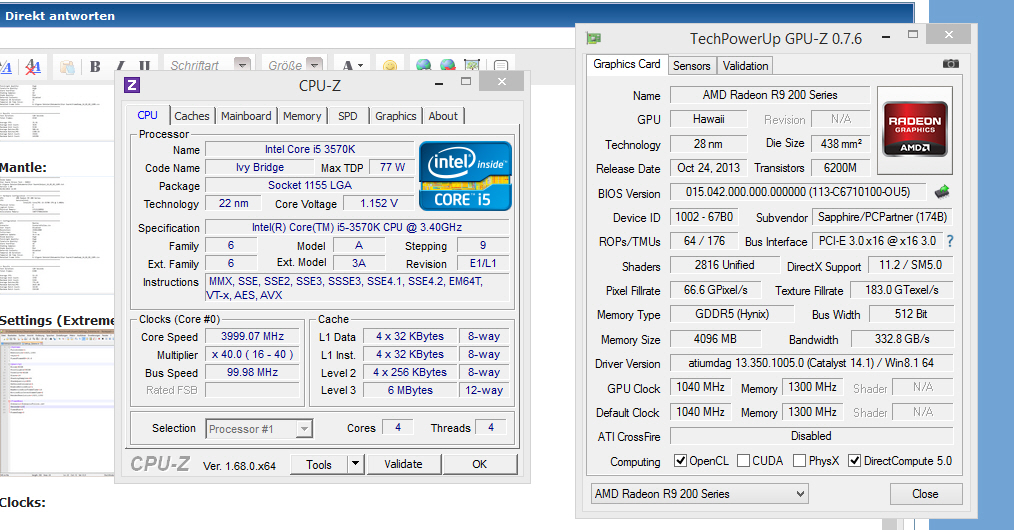The width and height of the screenshot is (1014, 530).
Task: Click the remove formatting icon in the editor
Action: click(33, 66)
